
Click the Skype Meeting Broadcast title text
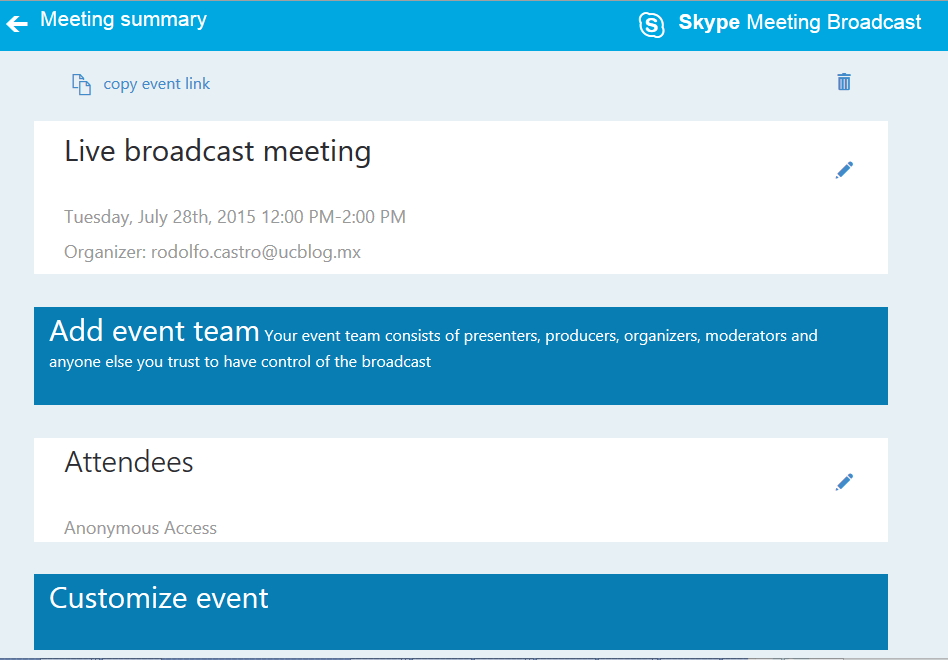point(800,23)
